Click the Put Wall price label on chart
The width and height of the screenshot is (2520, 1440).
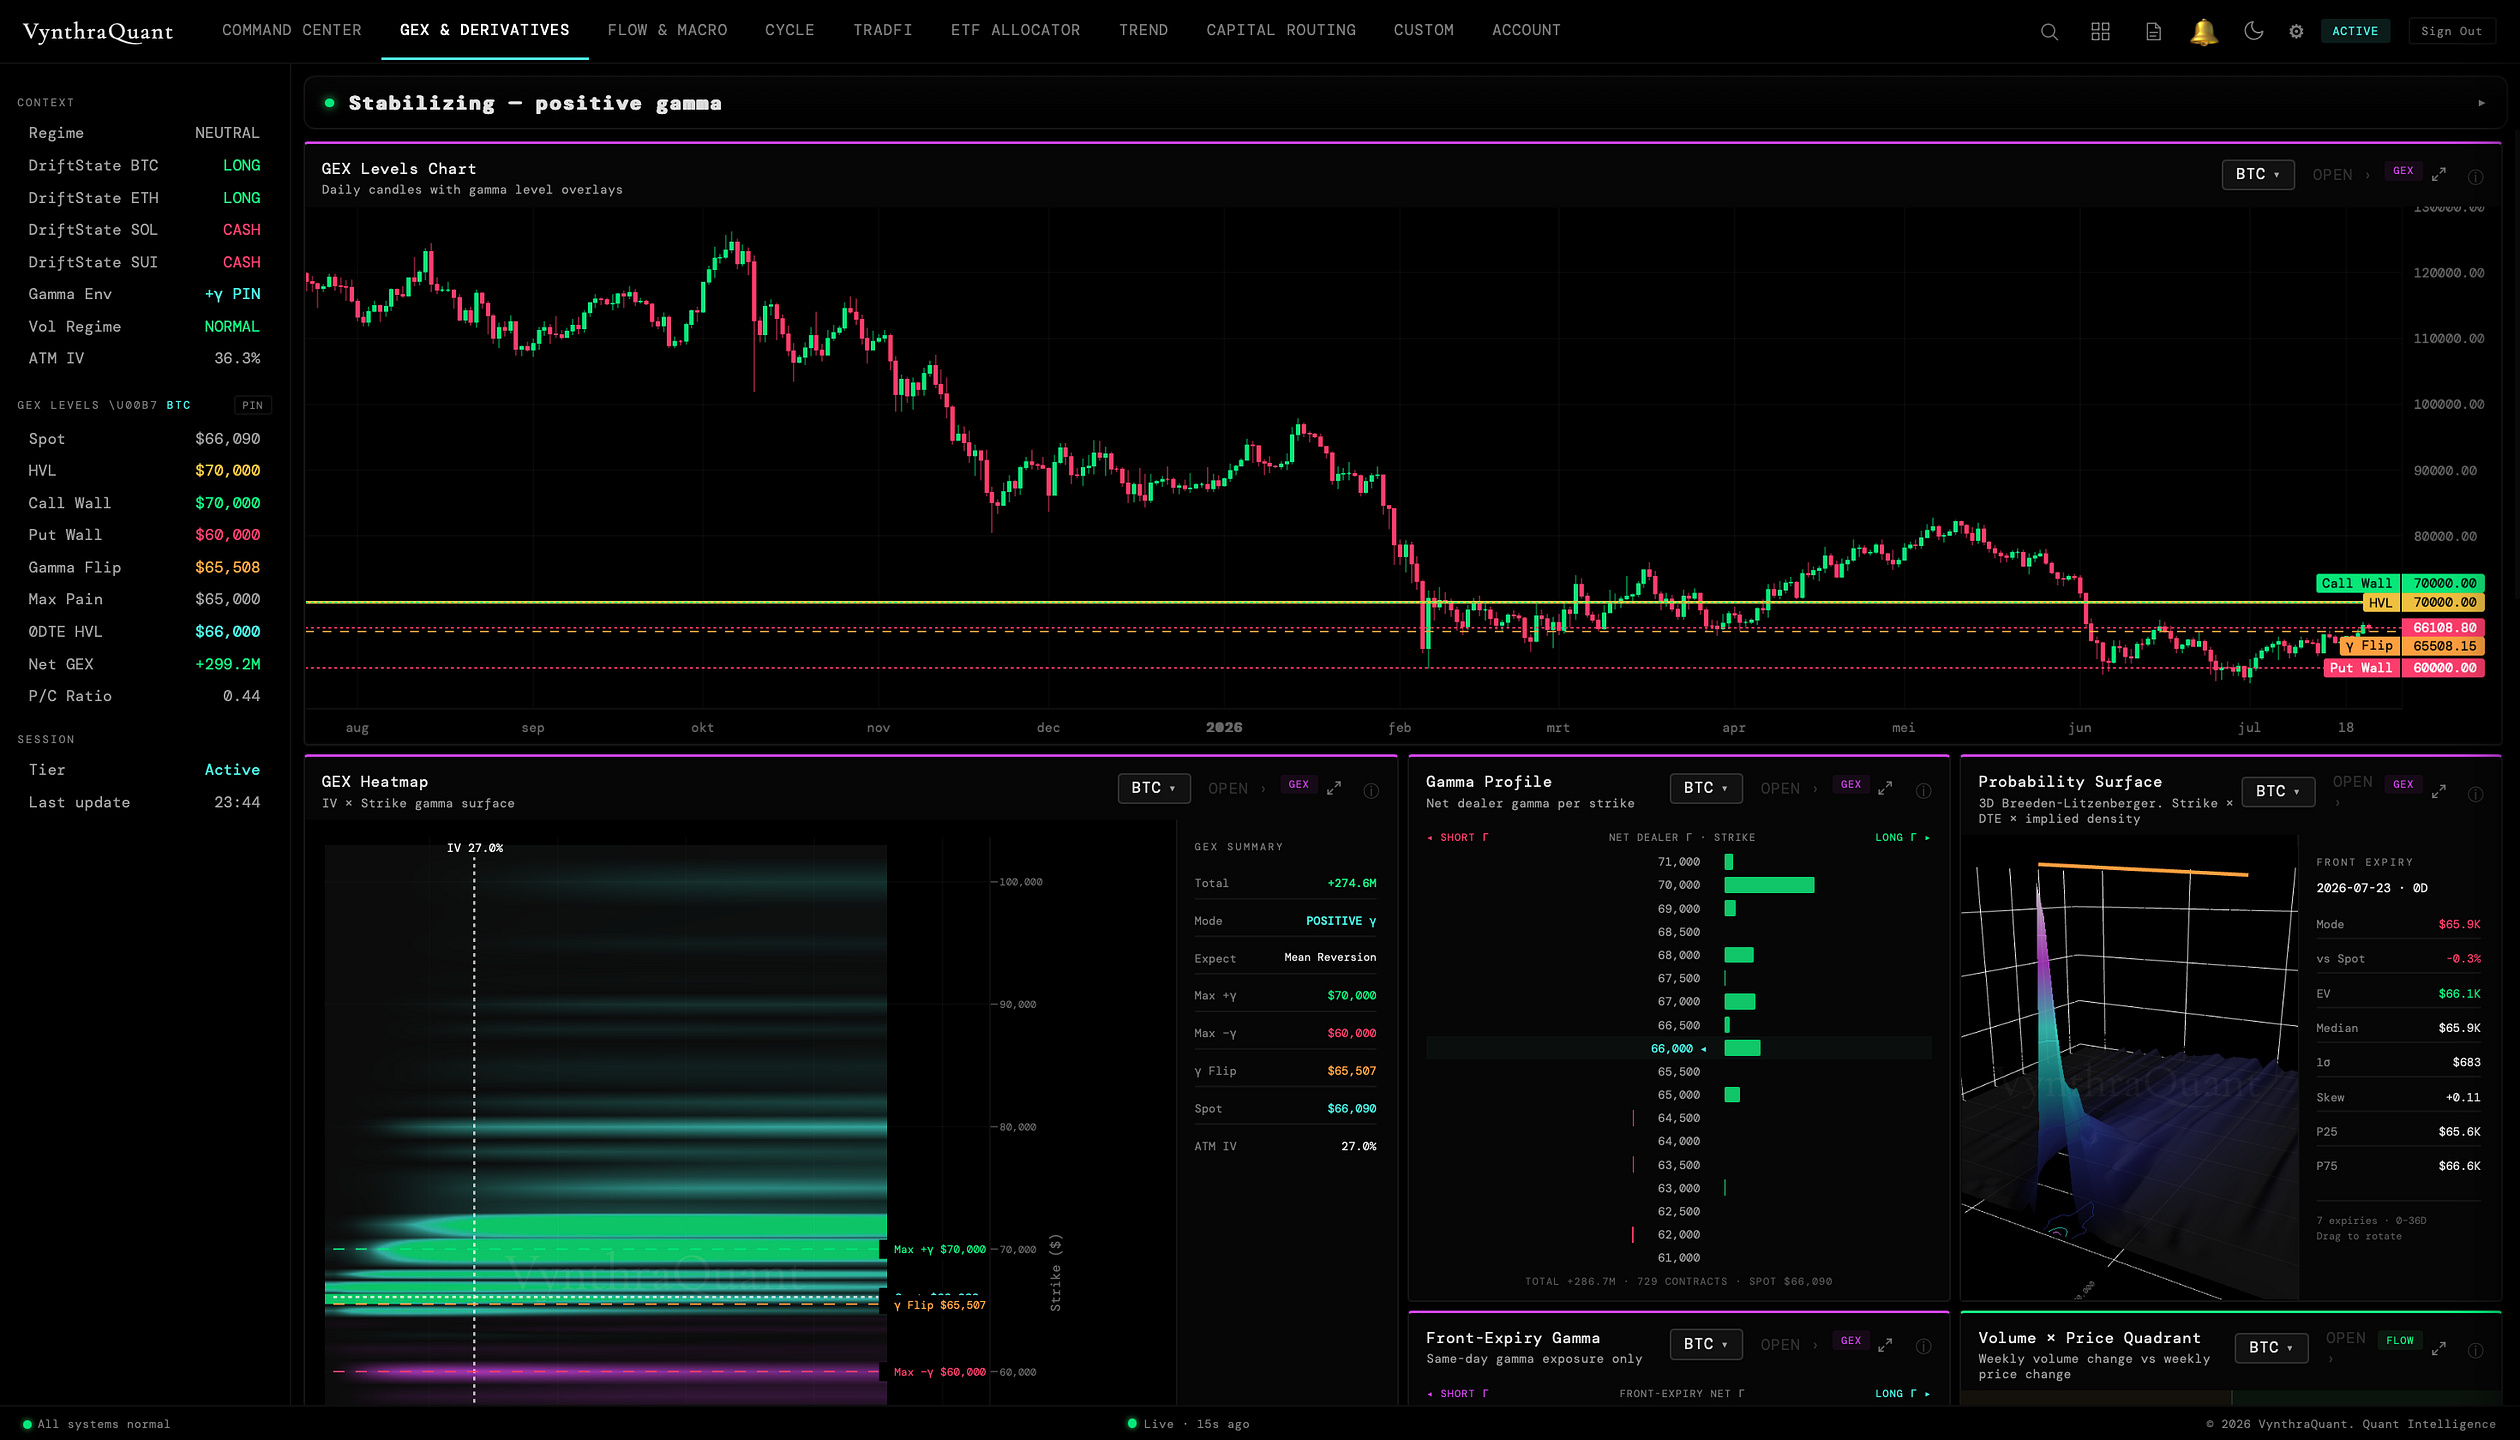tap(2403, 667)
